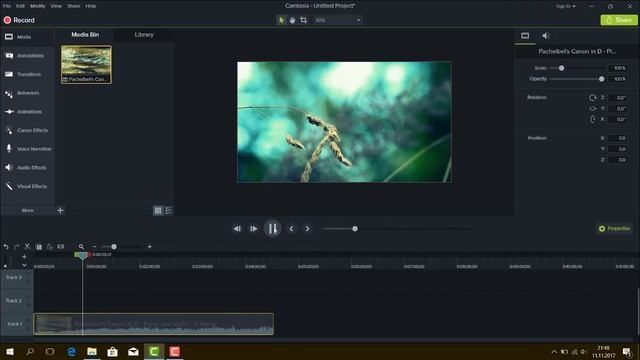
Task: Open the canvas zoom percentage dropdown
Action: (x=338, y=20)
